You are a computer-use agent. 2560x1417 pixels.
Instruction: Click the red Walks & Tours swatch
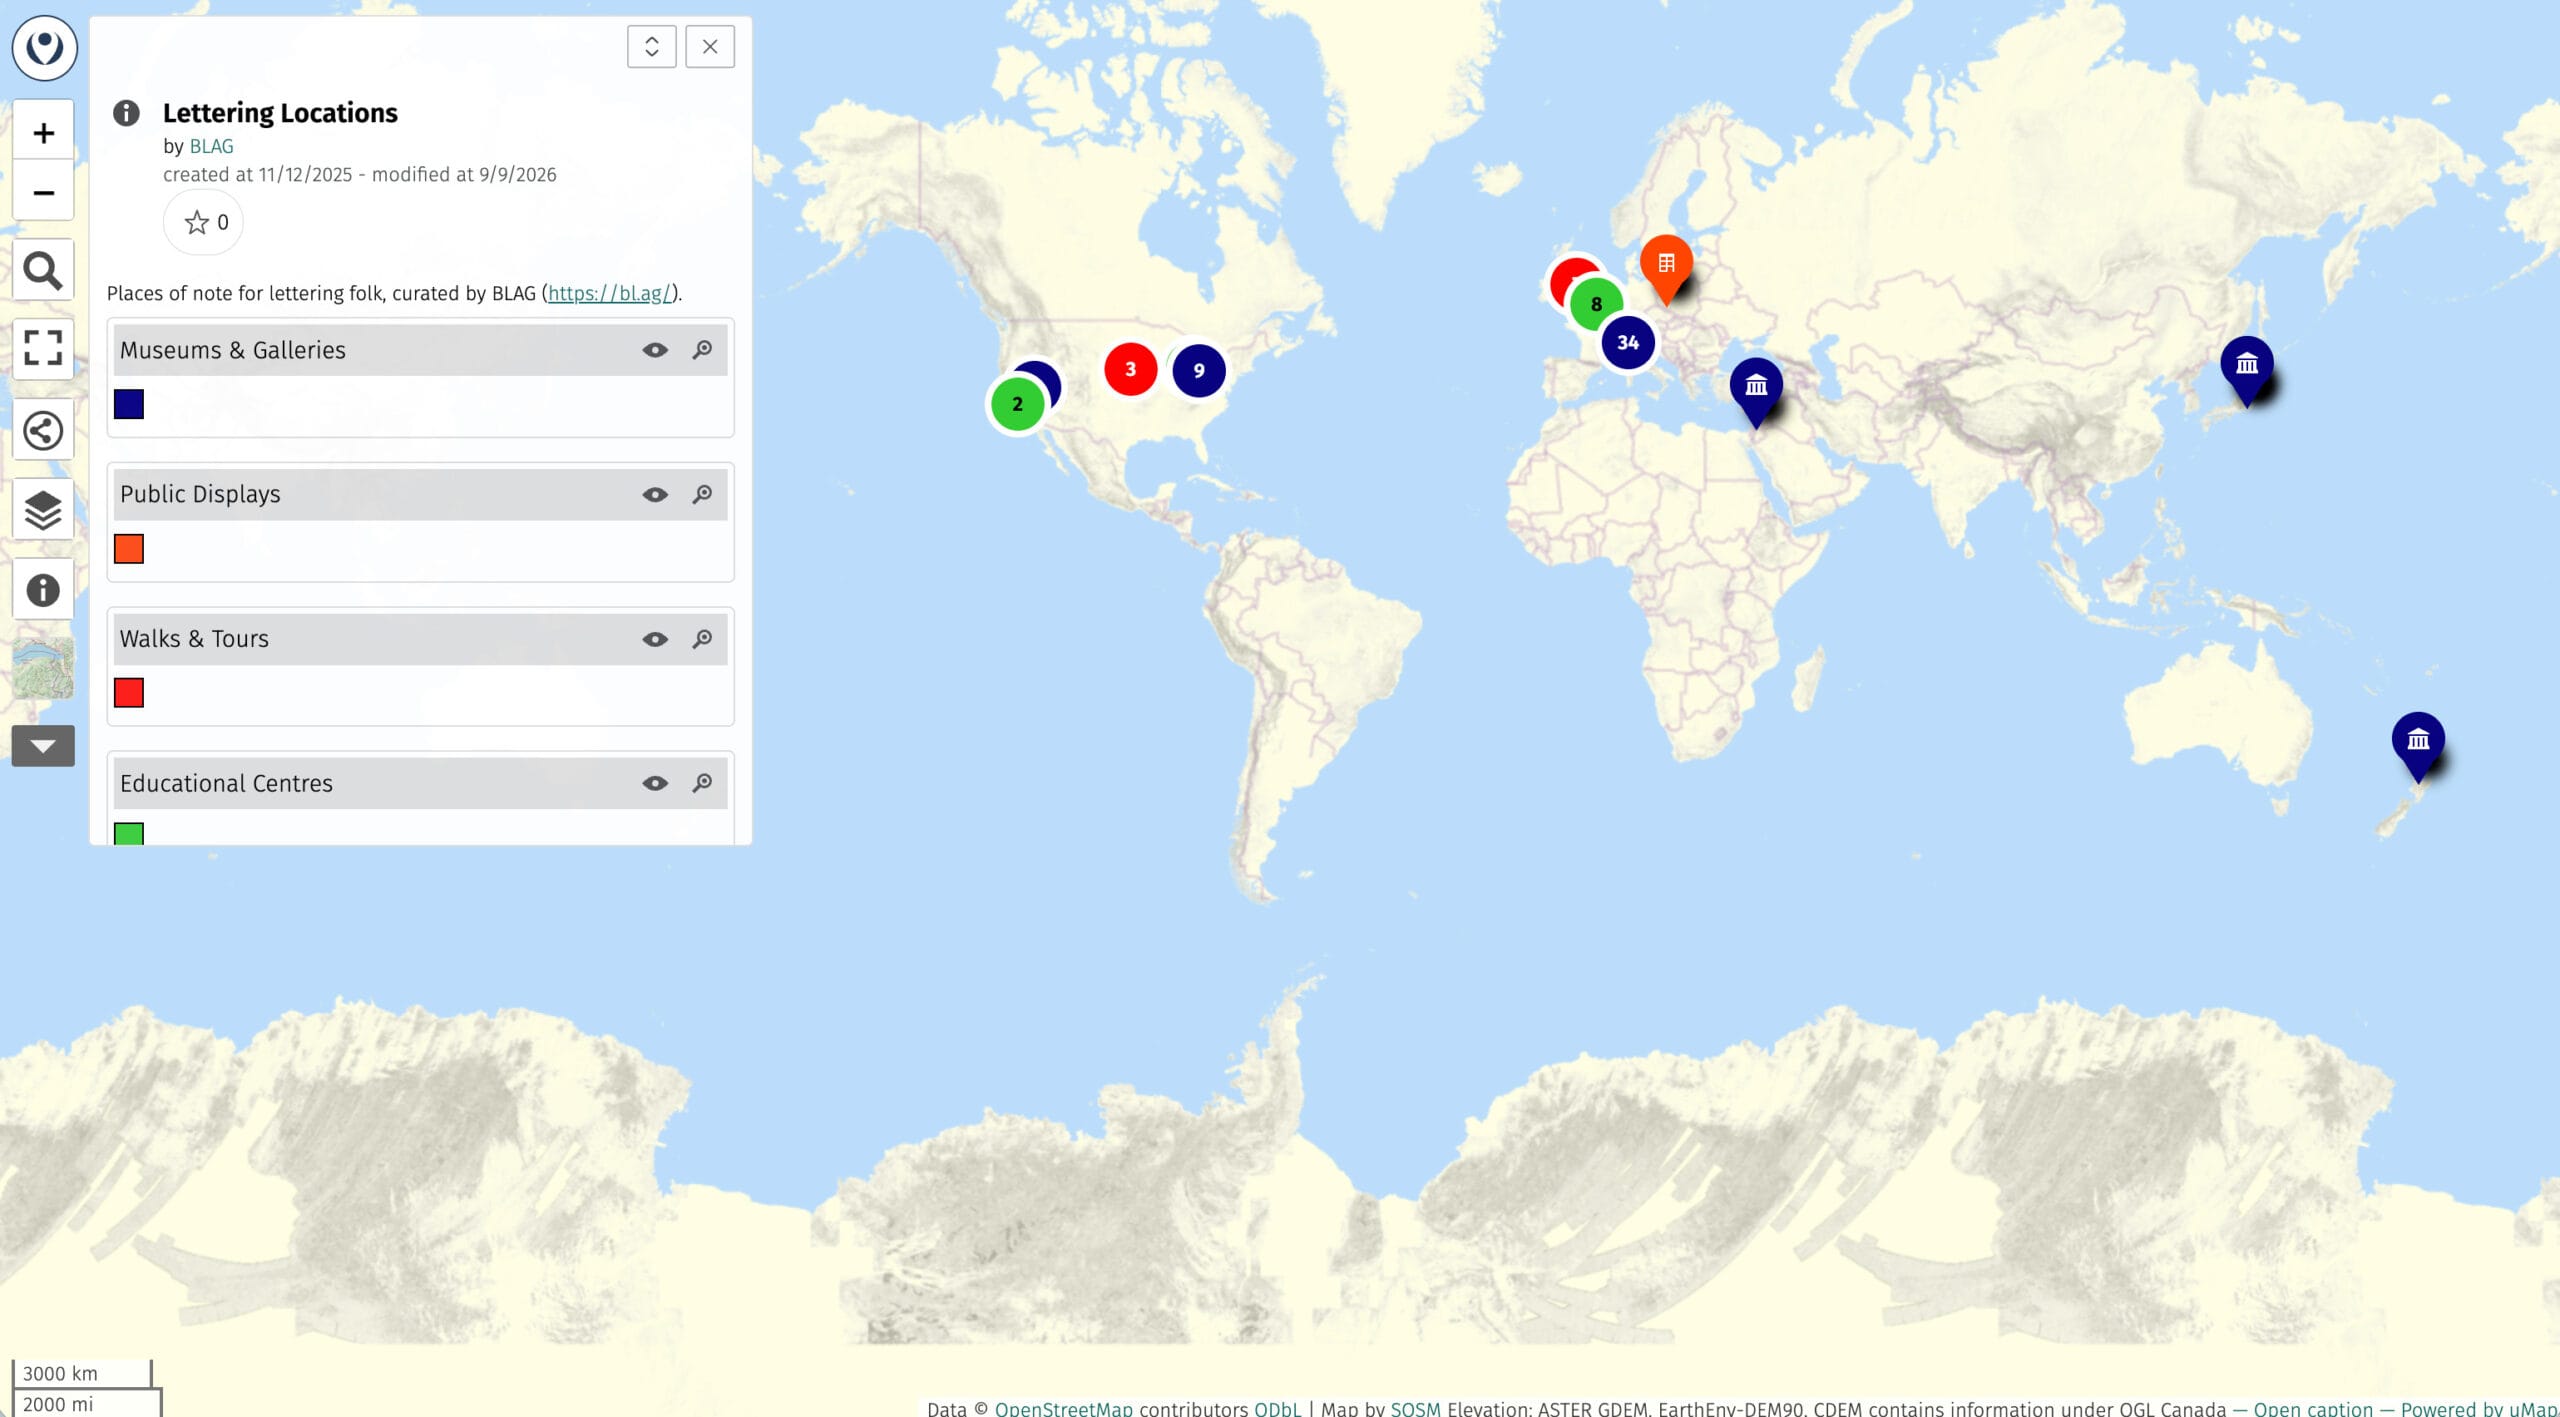(x=129, y=693)
